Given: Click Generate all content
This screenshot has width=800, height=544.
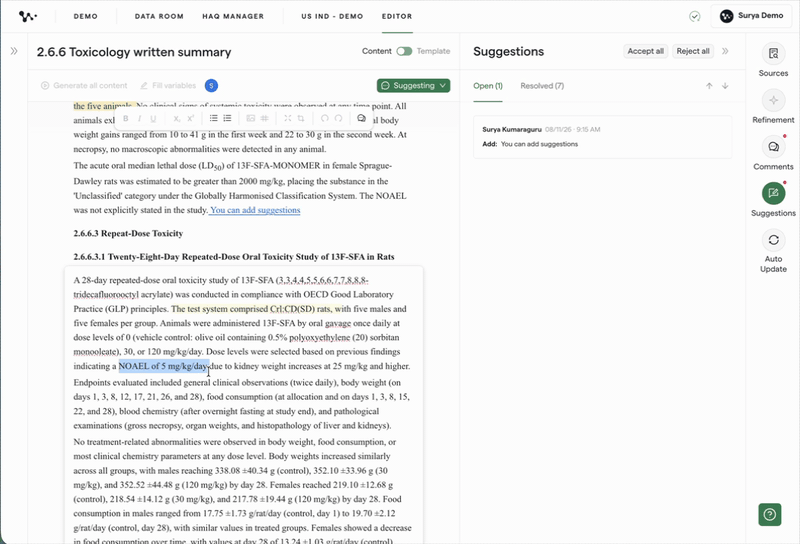Looking at the screenshot, I should pos(84,86).
